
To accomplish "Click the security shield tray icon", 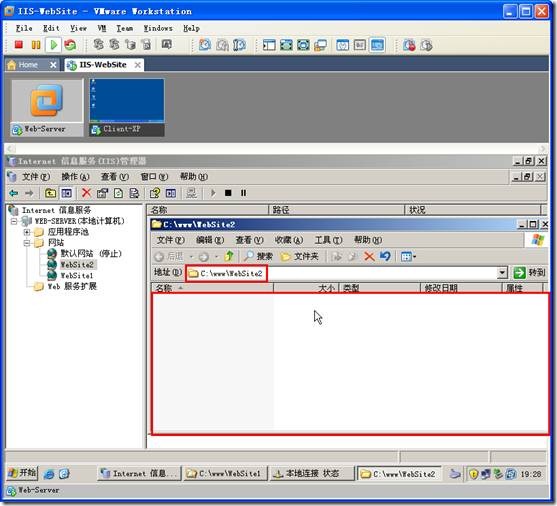I will [x=474, y=474].
